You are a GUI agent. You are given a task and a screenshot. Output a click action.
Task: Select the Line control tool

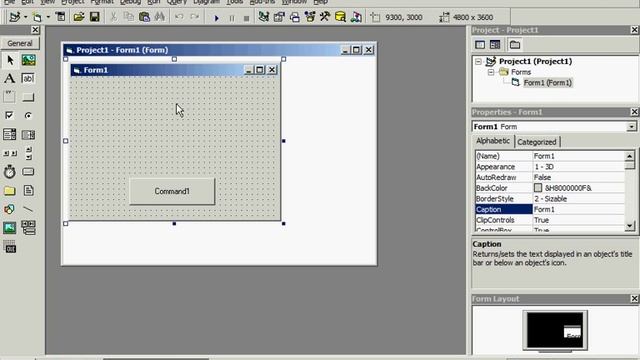[28, 209]
